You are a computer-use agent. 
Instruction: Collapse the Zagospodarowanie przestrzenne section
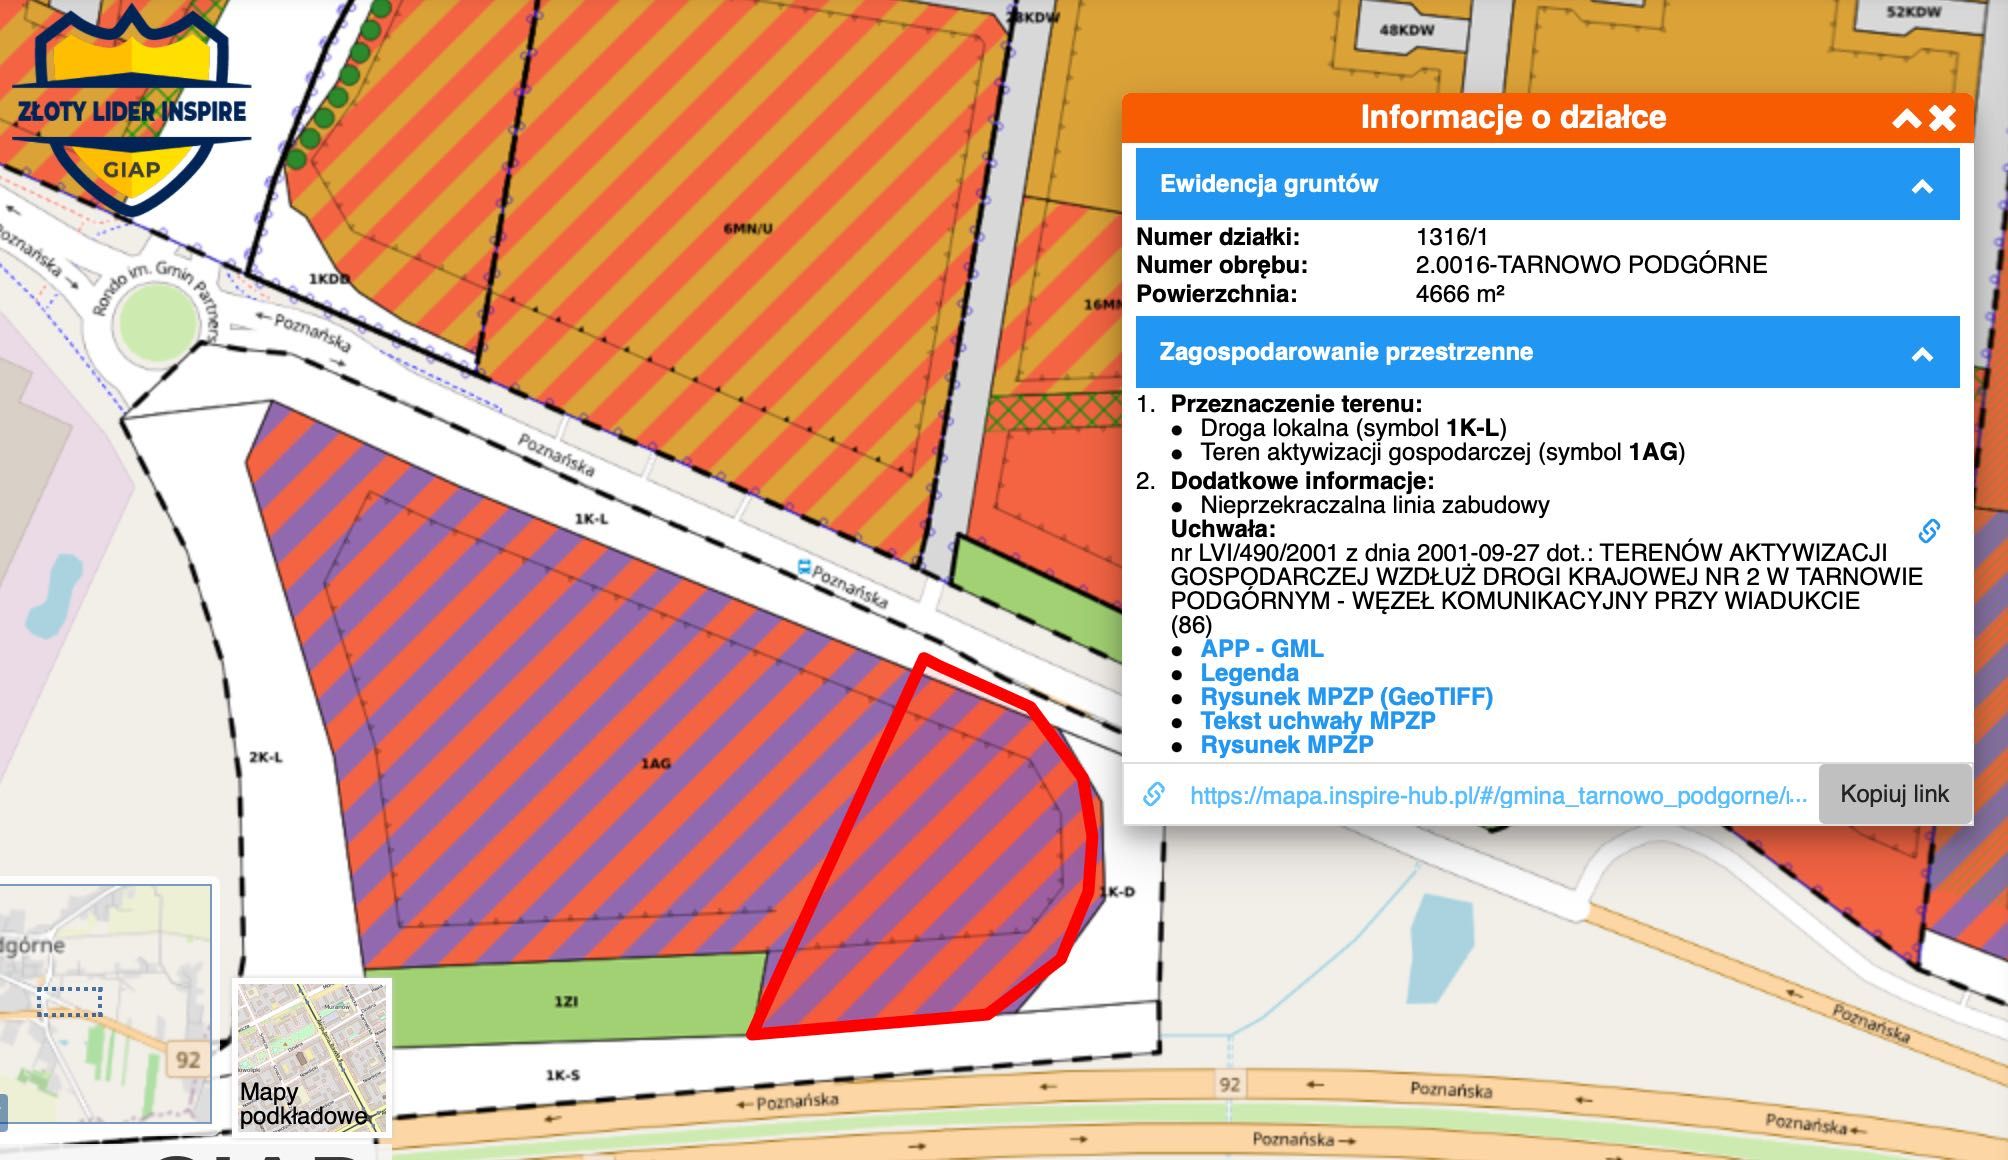click(x=1921, y=354)
